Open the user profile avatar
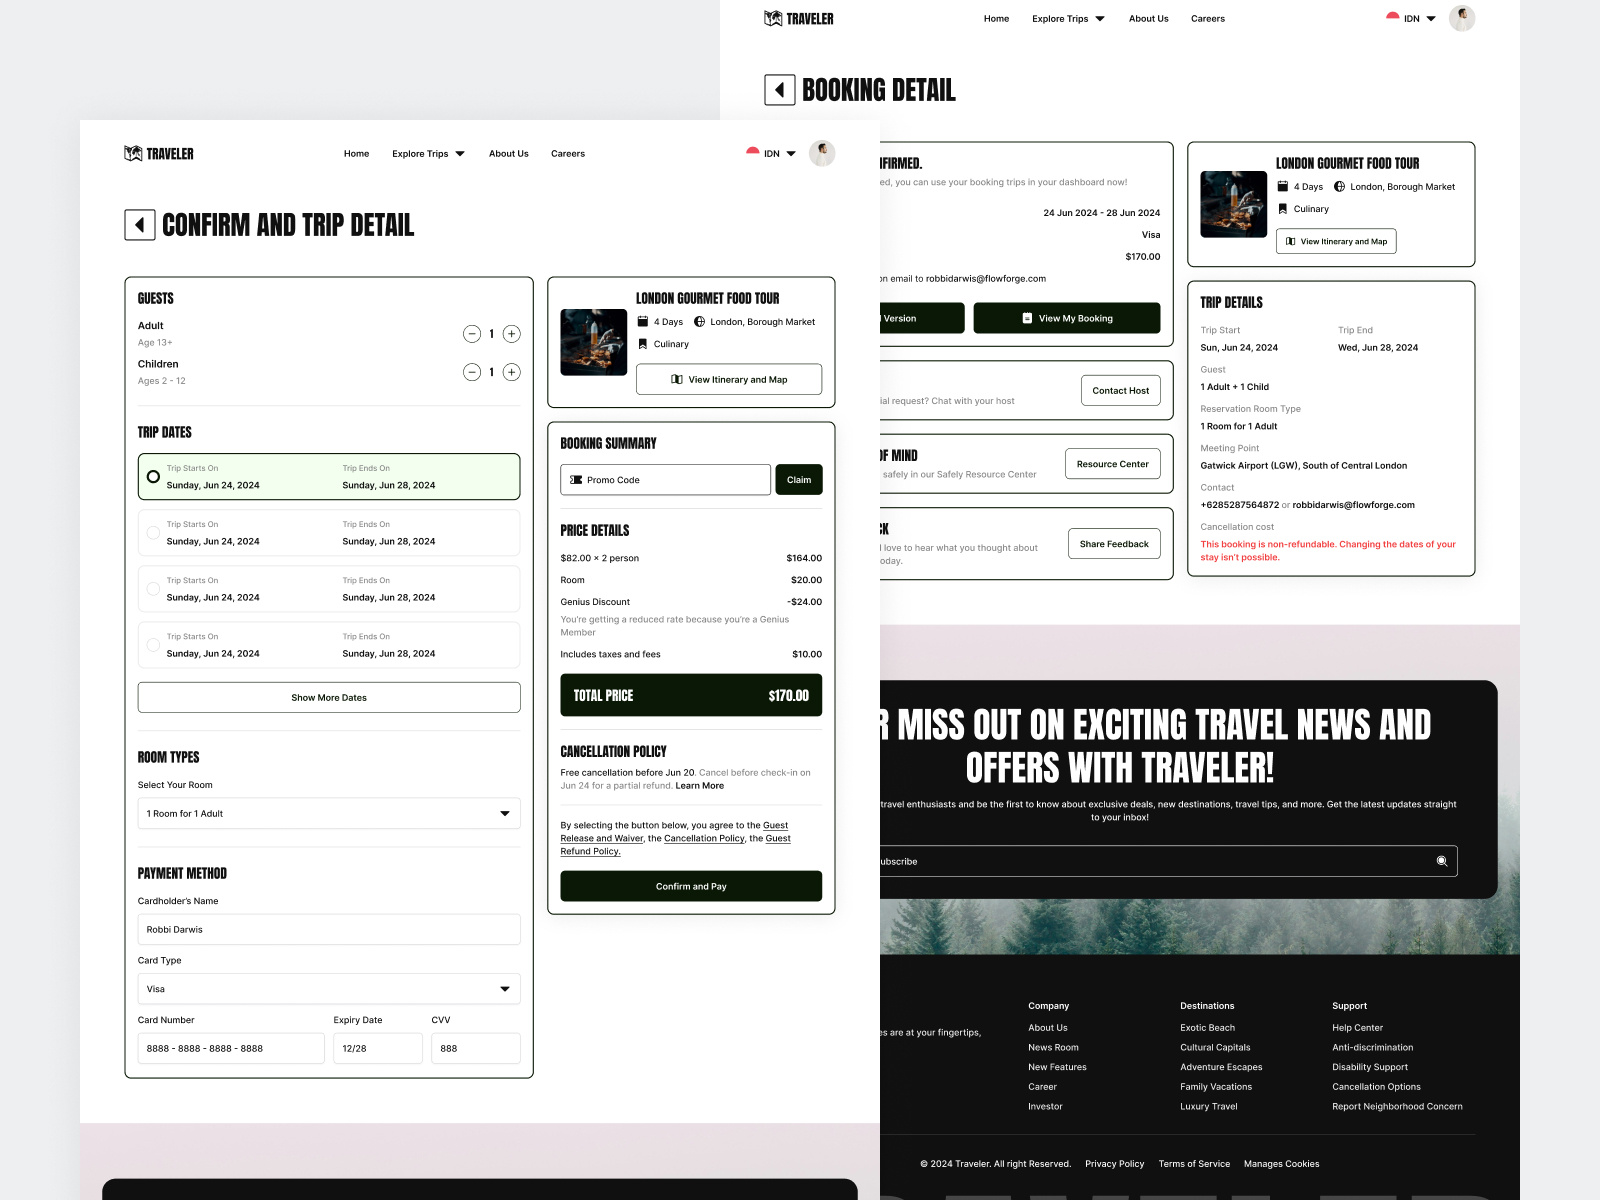This screenshot has height=1200, width=1600. click(x=821, y=153)
